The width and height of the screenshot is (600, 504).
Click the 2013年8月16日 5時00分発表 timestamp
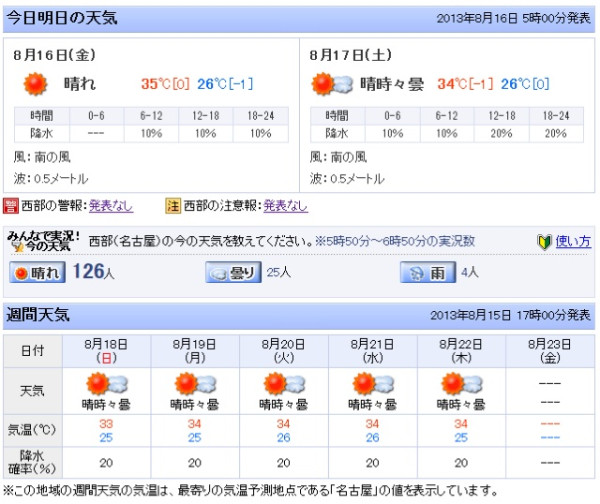click(514, 18)
